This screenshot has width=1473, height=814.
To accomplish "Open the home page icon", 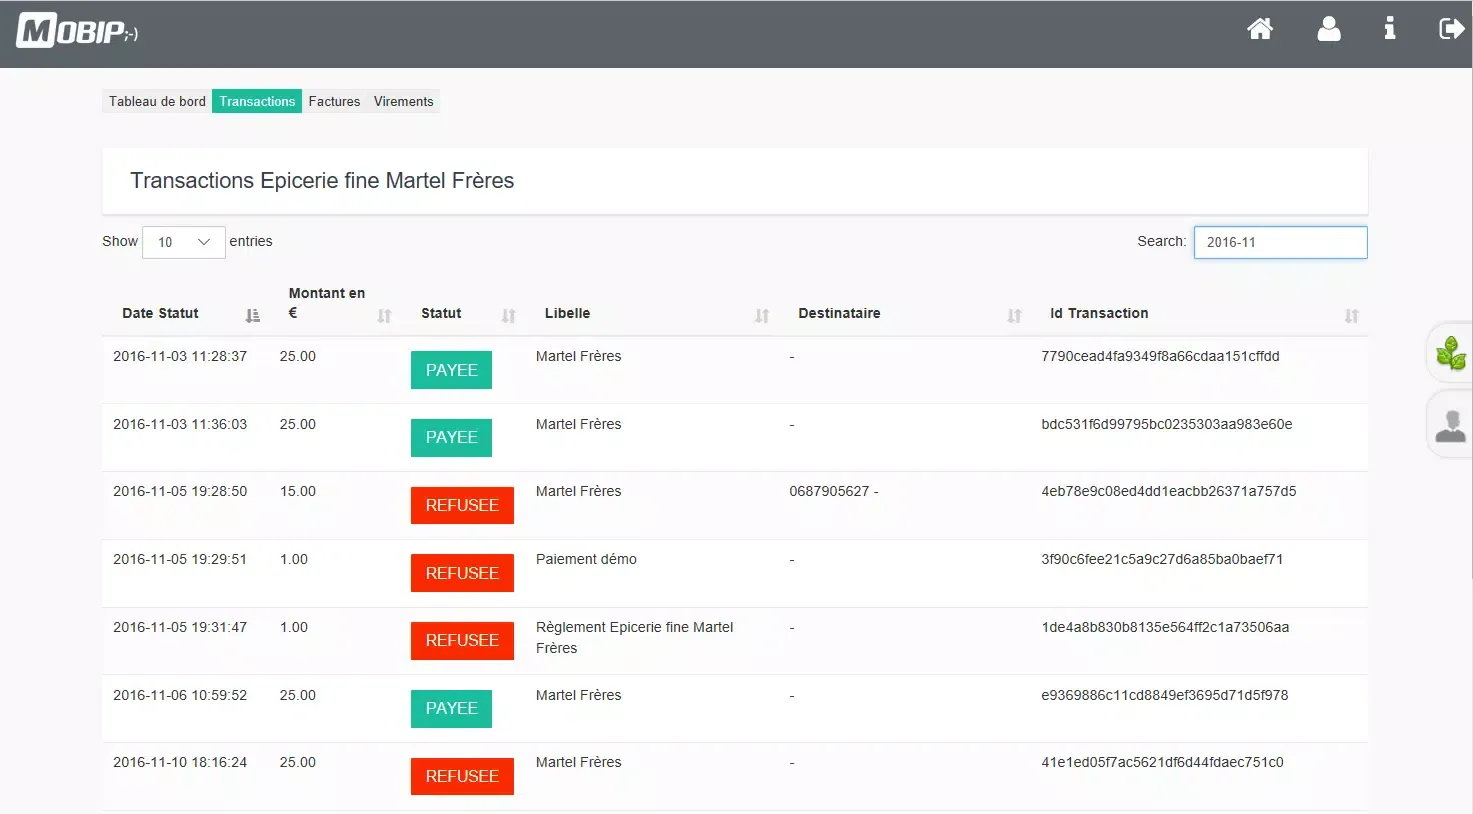I will [1260, 29].
